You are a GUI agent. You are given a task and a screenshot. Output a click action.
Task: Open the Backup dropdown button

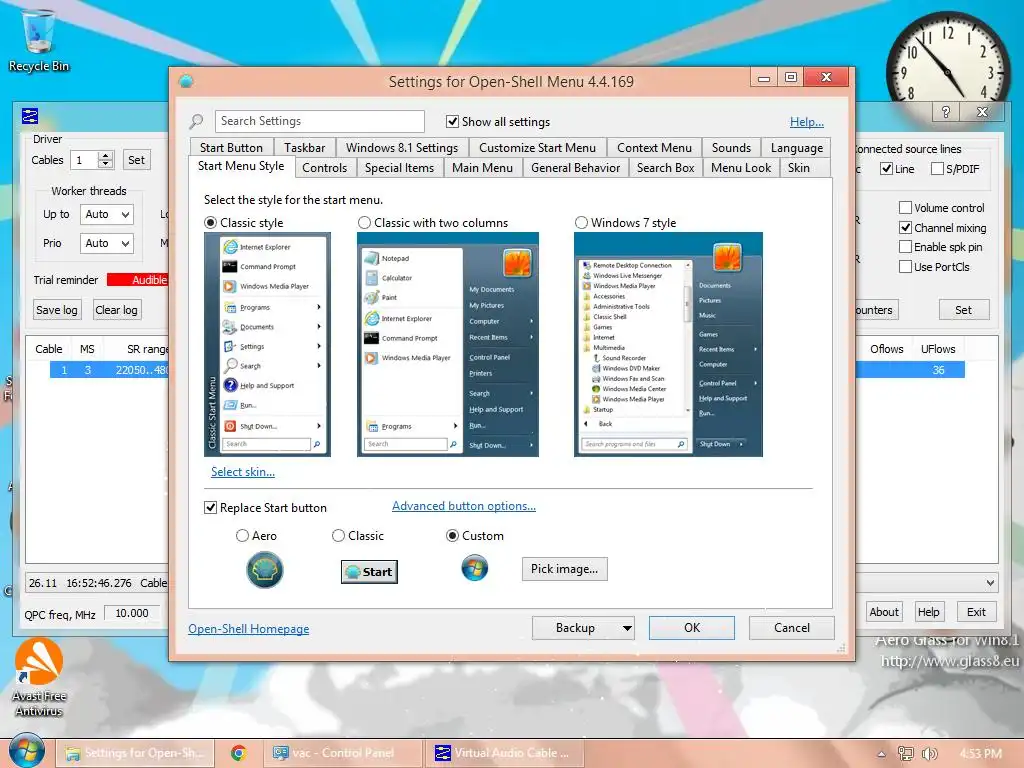coord(584,628)
